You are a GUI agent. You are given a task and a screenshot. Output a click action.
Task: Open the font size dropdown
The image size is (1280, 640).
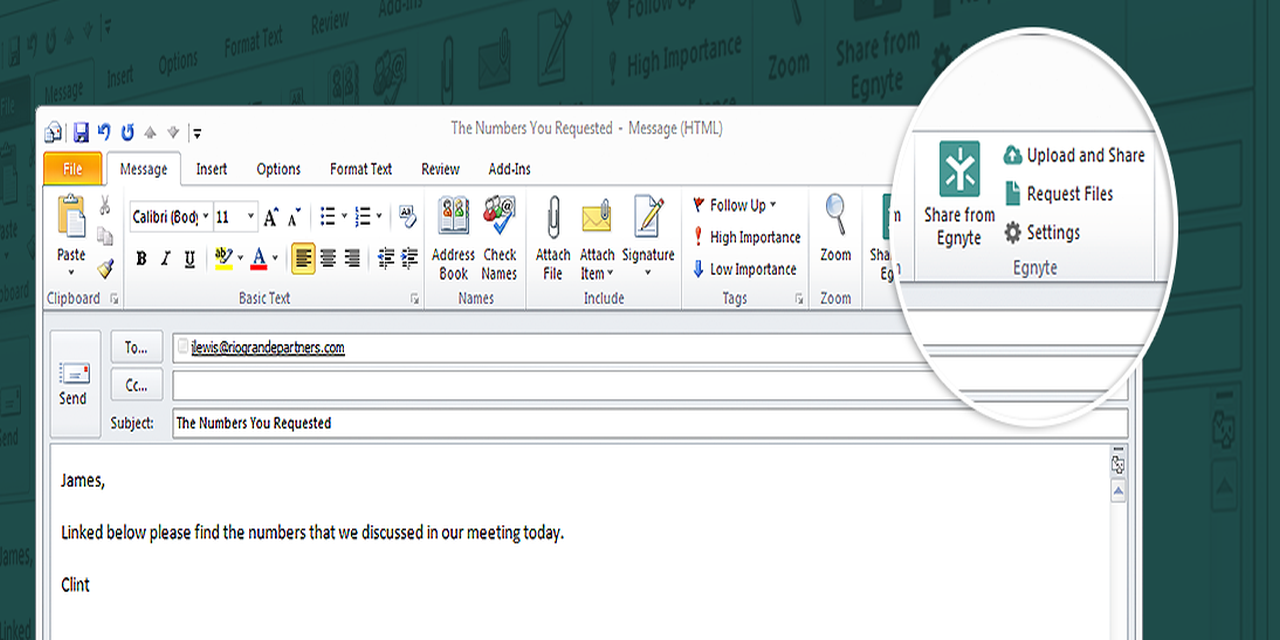coord(251,216)
